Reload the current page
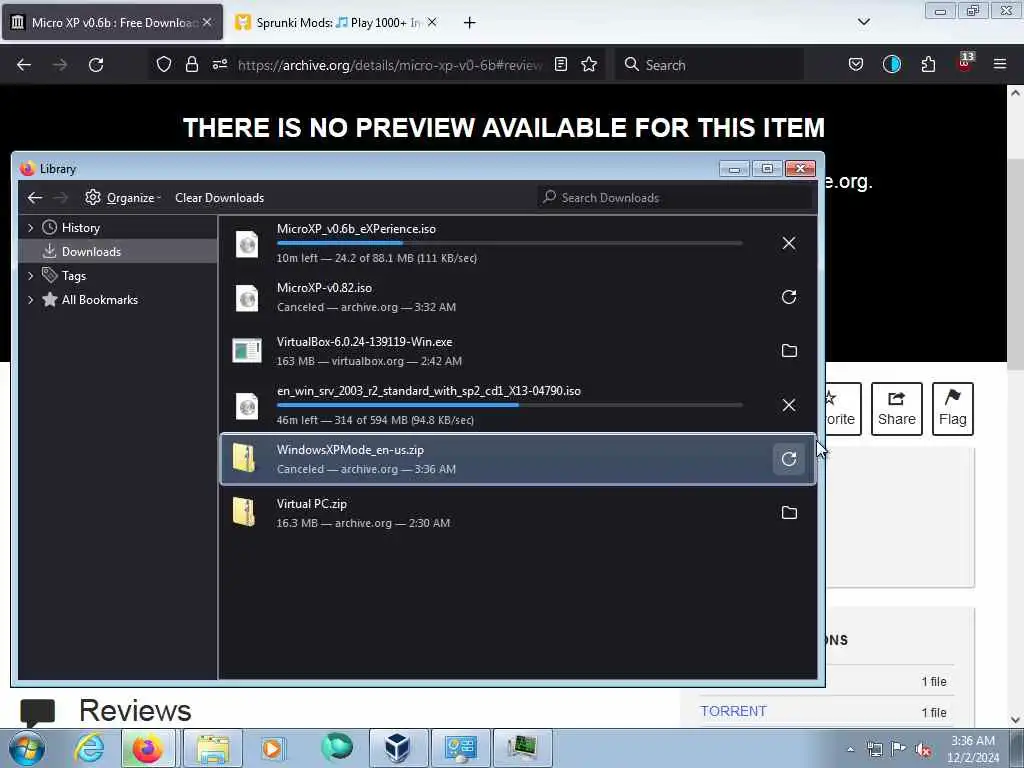This screenshot has width=1024, height=768. click(x=96, y=65)
